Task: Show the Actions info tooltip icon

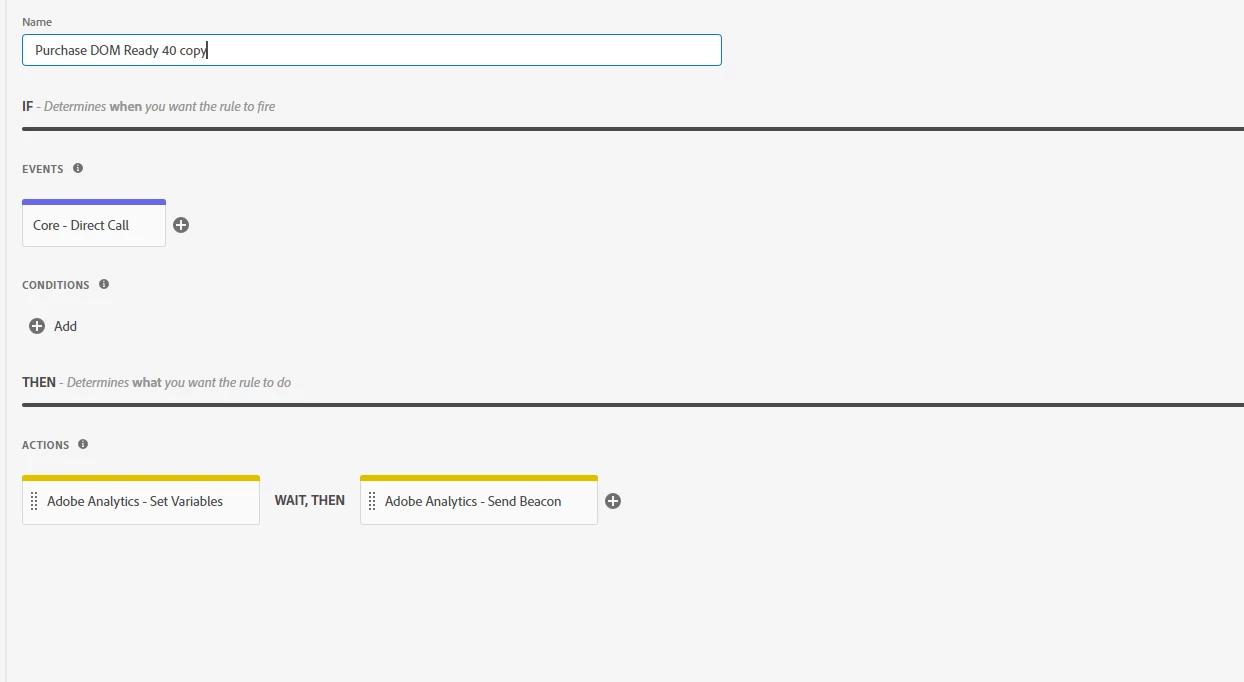Action: pos(83,444)
